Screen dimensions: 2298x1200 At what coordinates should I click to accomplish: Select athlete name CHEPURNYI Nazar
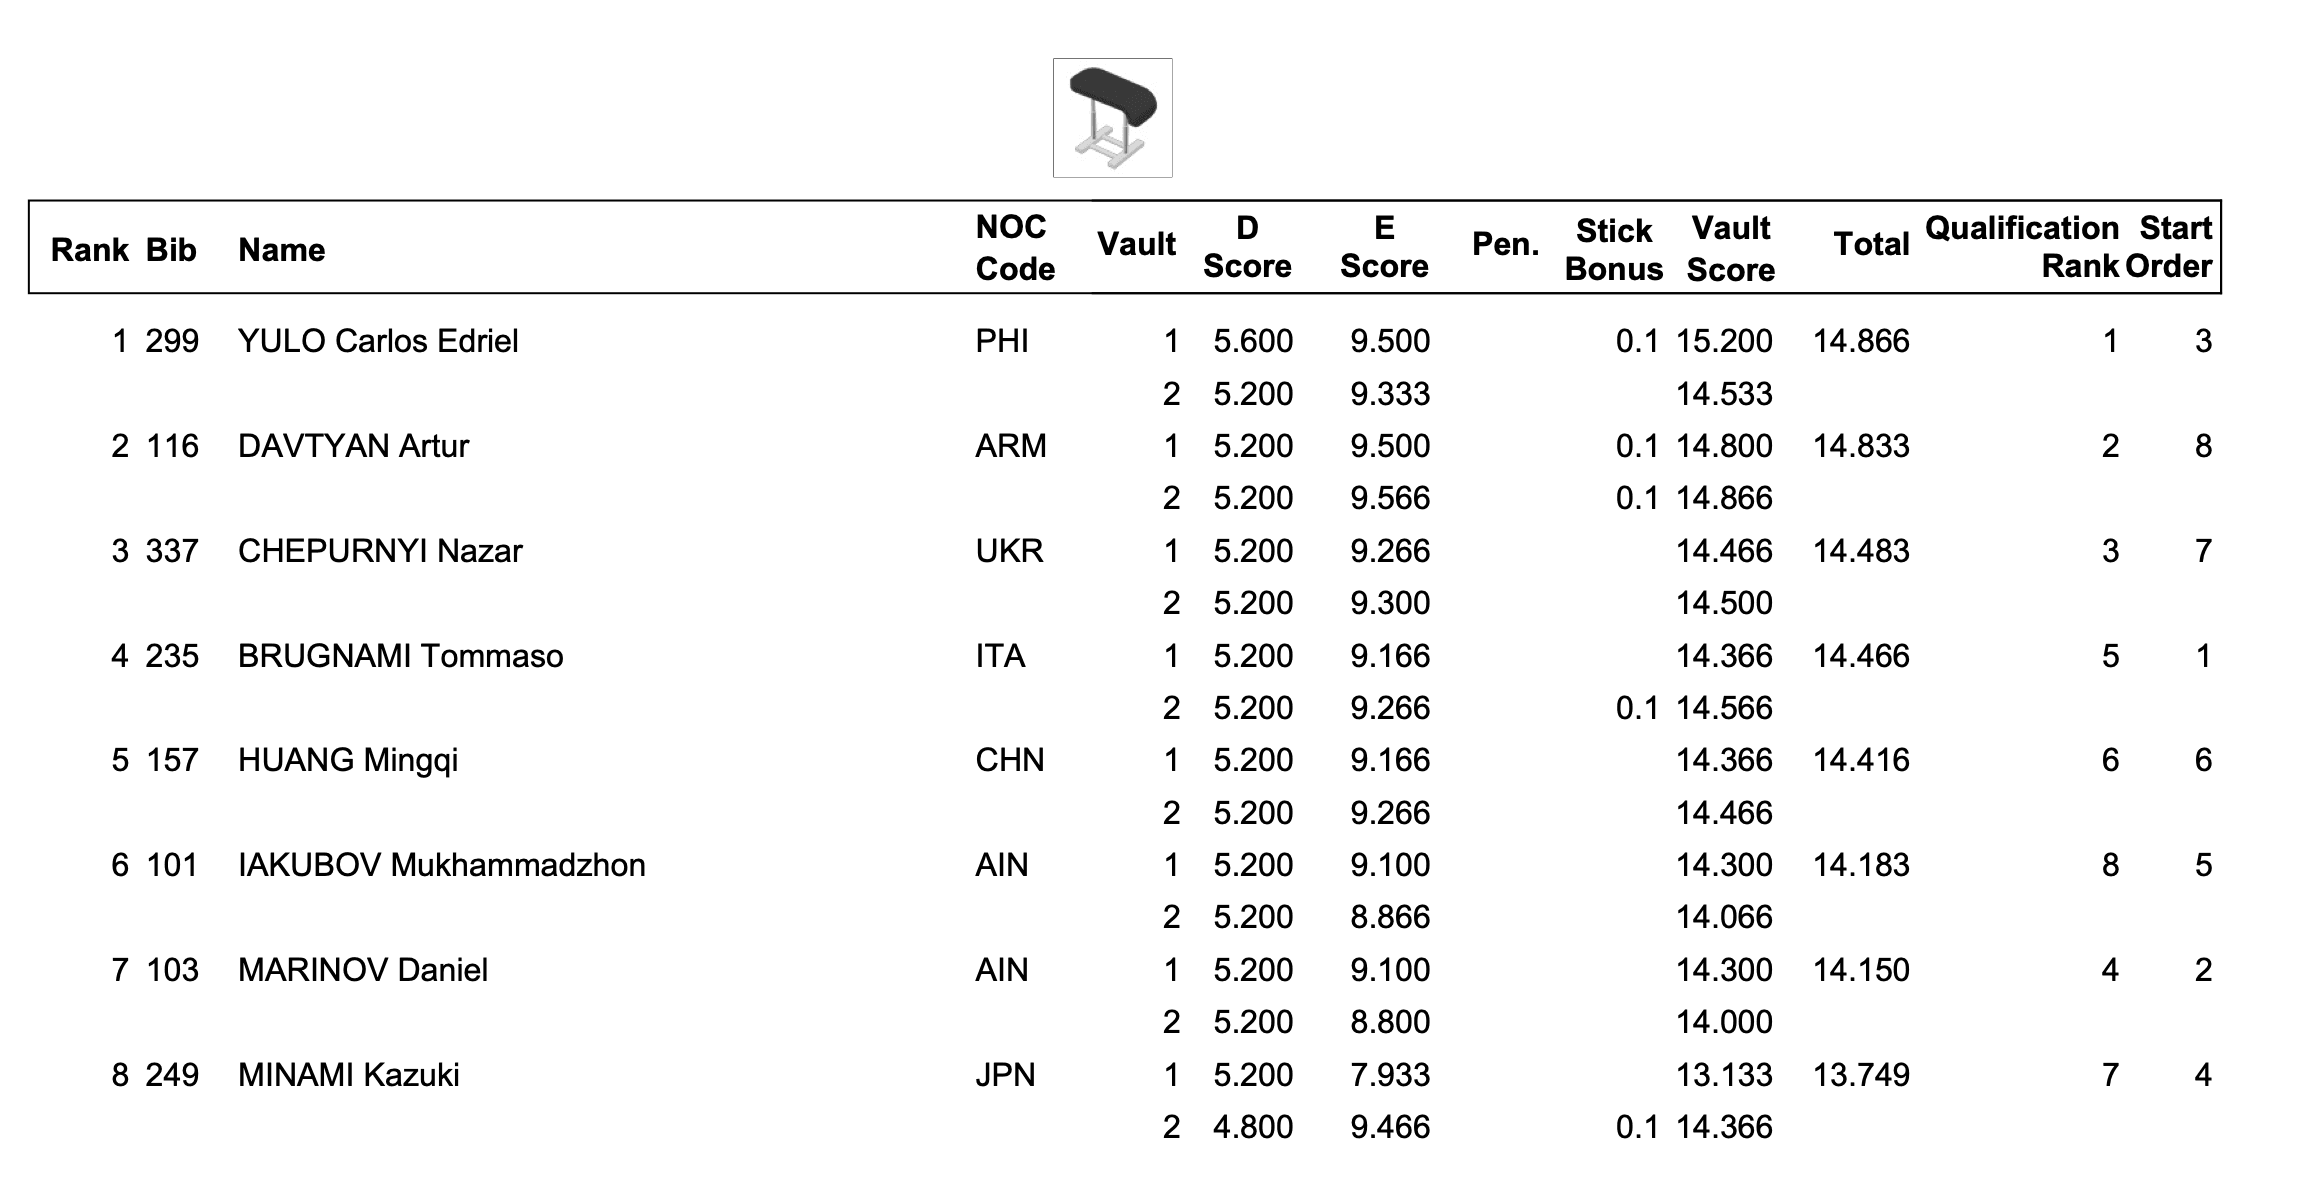(x=380, y=551)
